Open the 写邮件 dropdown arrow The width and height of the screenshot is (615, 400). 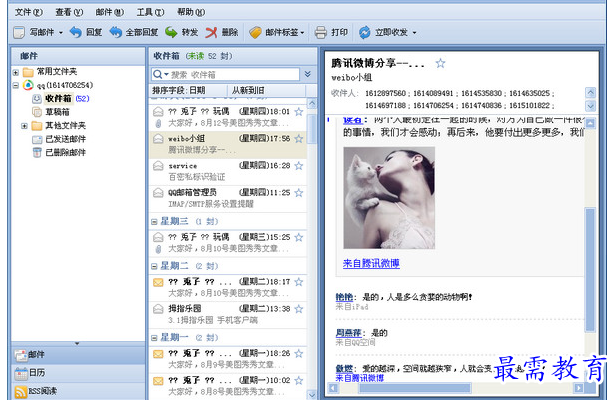tap(61, 33)
